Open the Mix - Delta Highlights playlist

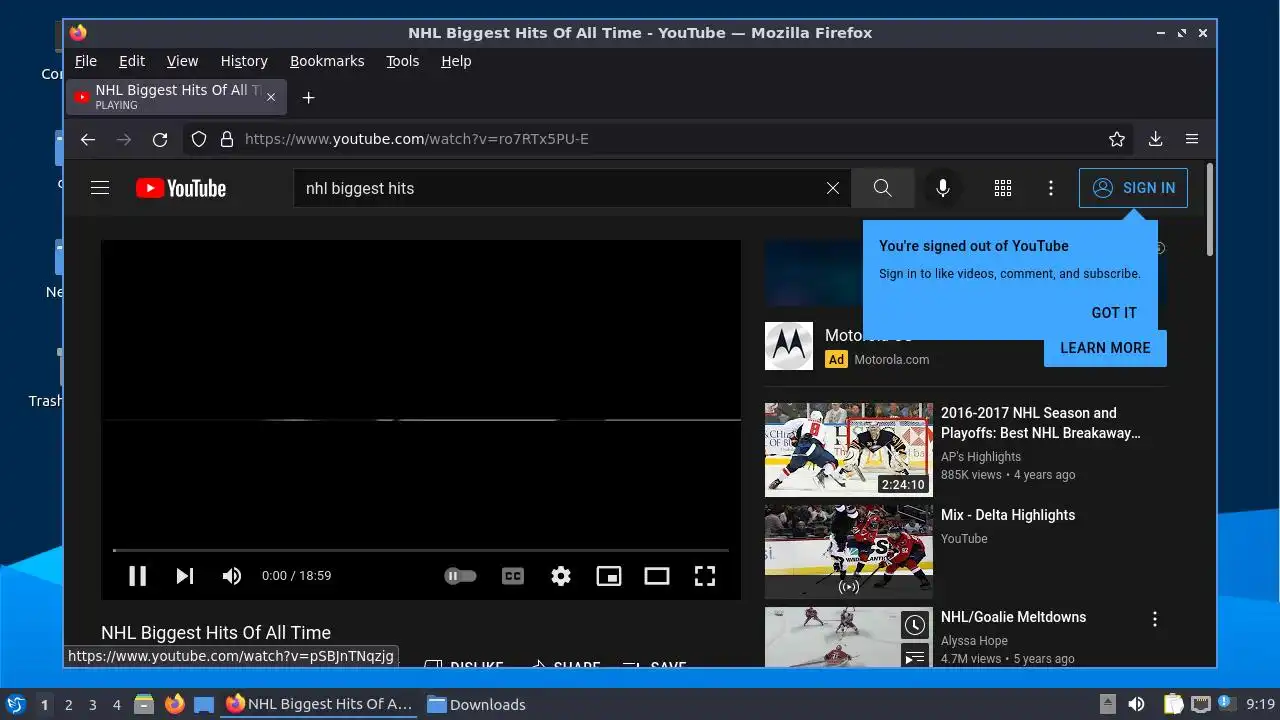pos(1008,515)
